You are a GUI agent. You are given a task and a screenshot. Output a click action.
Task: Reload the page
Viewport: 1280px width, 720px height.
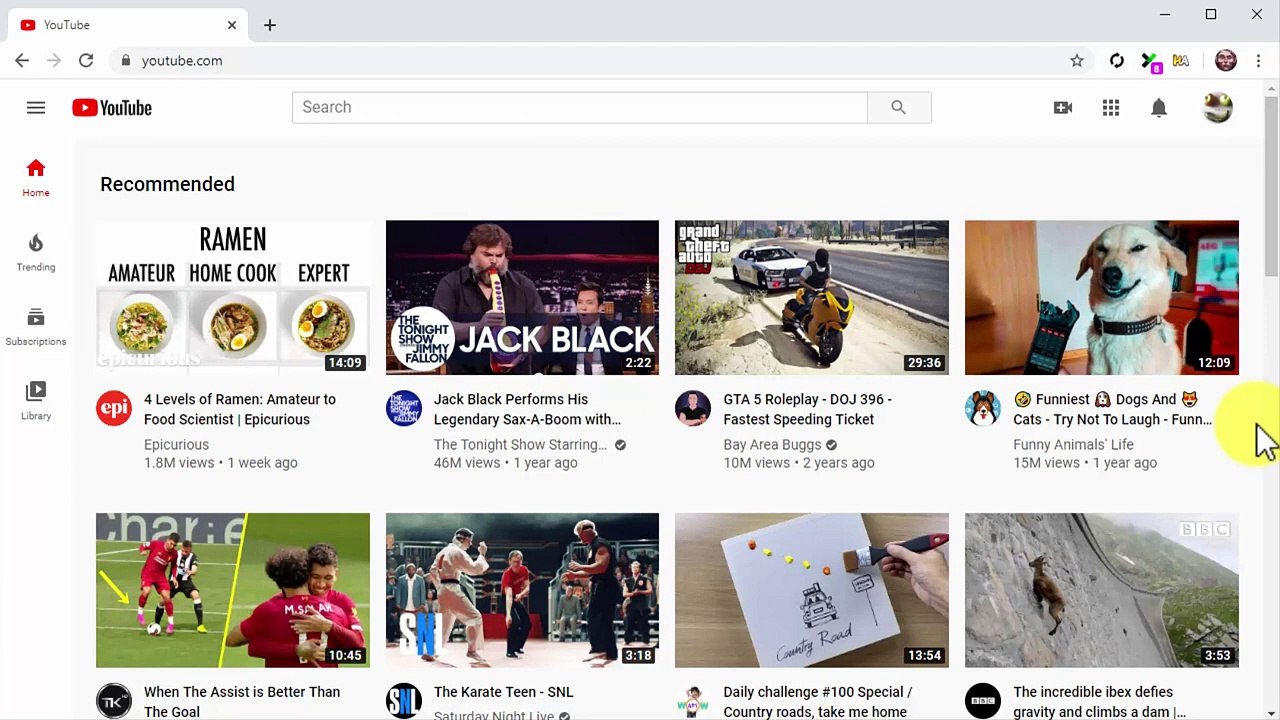pyautogui.click(x=86, y=61)
